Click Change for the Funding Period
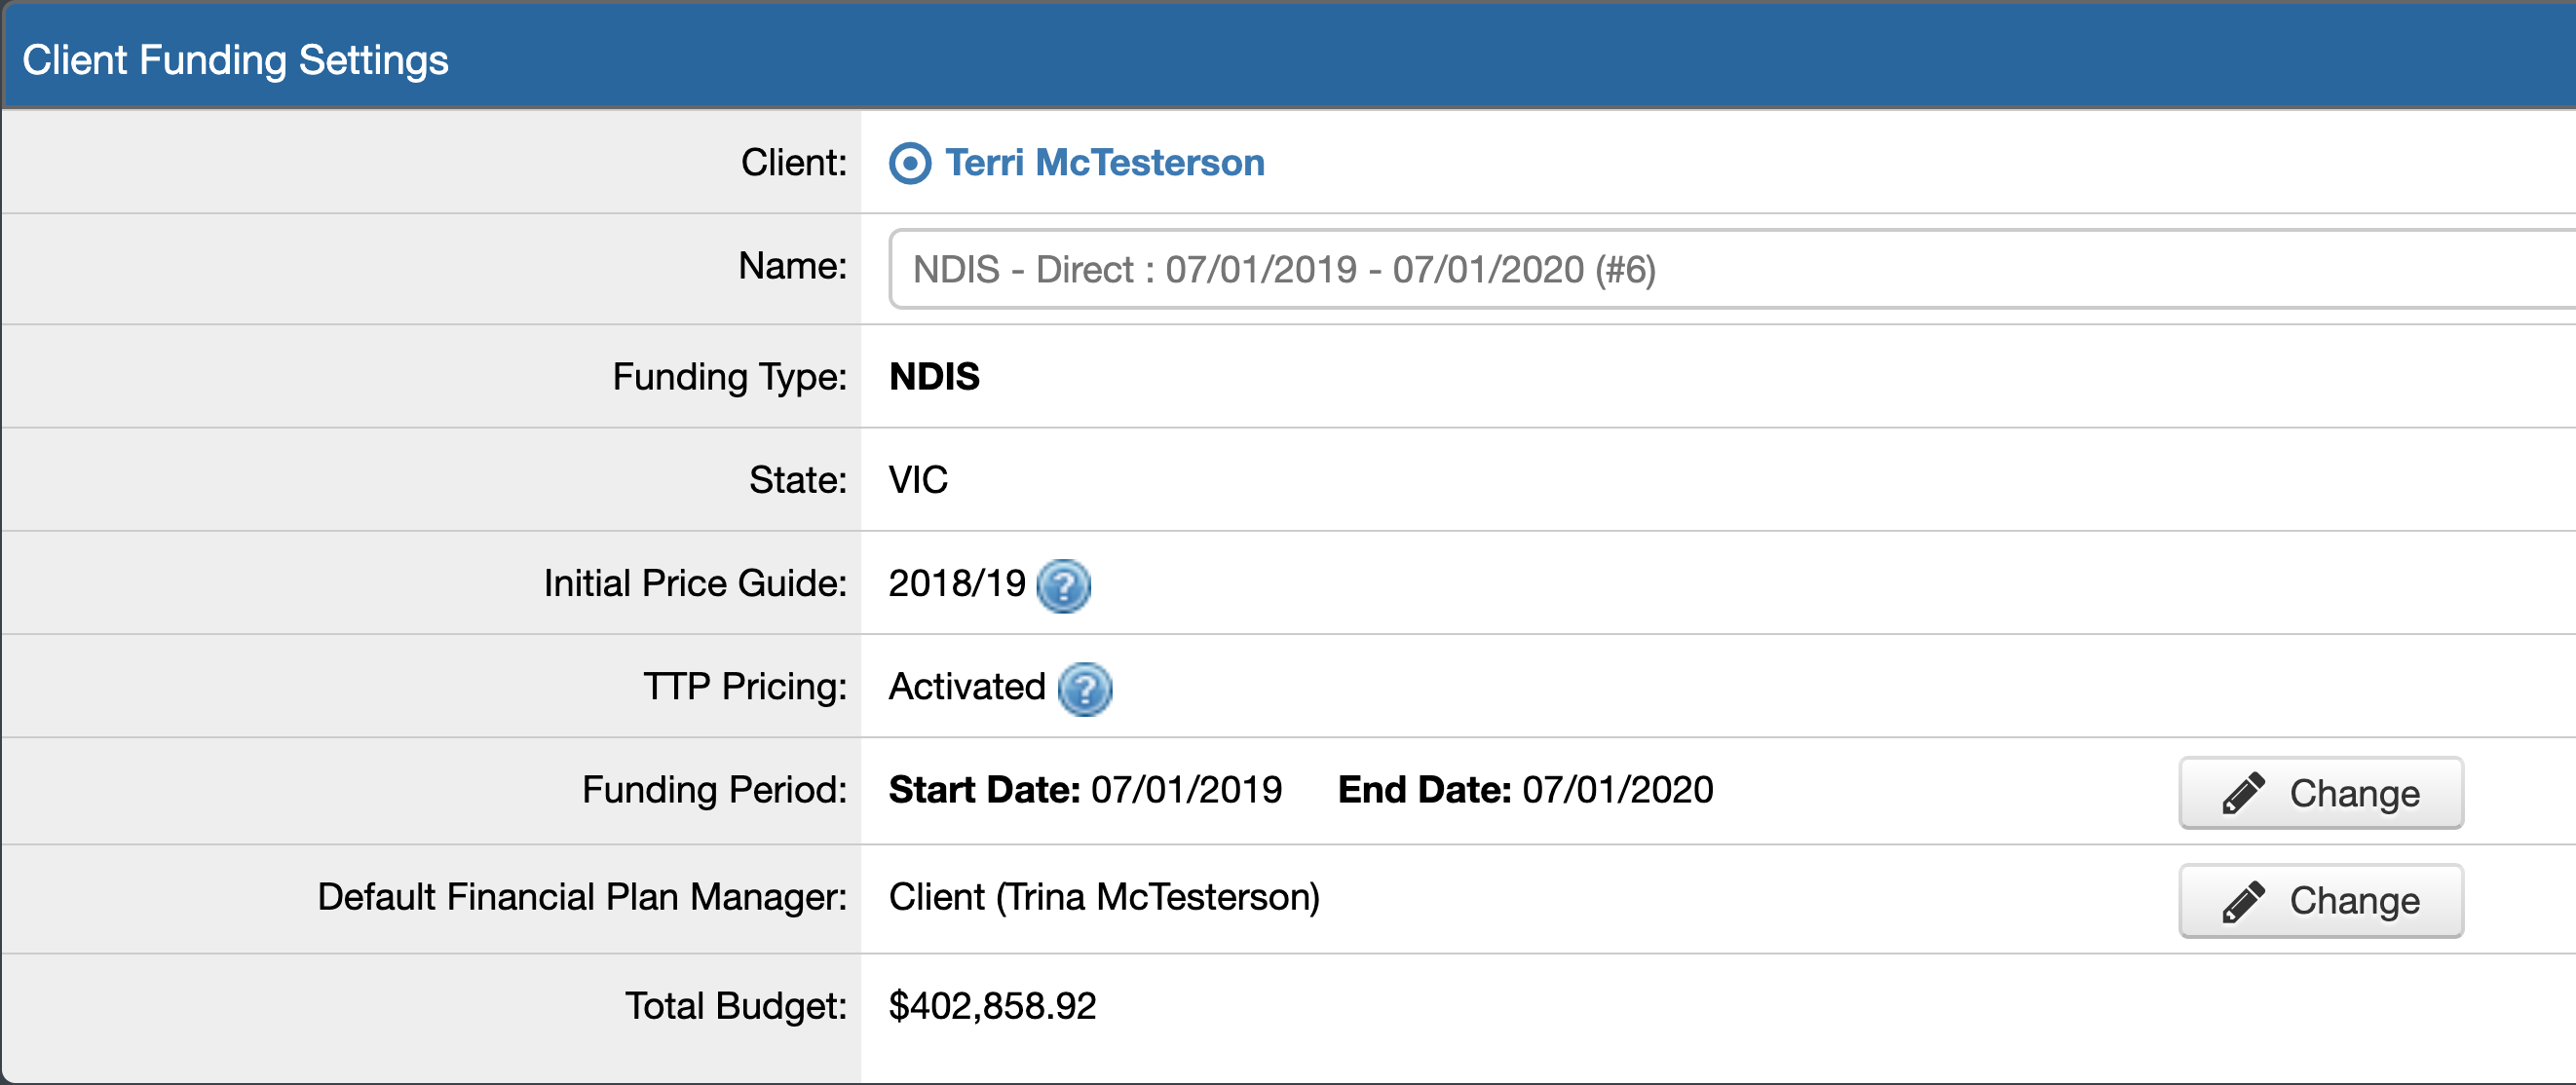This screenshot has width=2576, height=1085. pyautogui.click(x=2320, y=792)
